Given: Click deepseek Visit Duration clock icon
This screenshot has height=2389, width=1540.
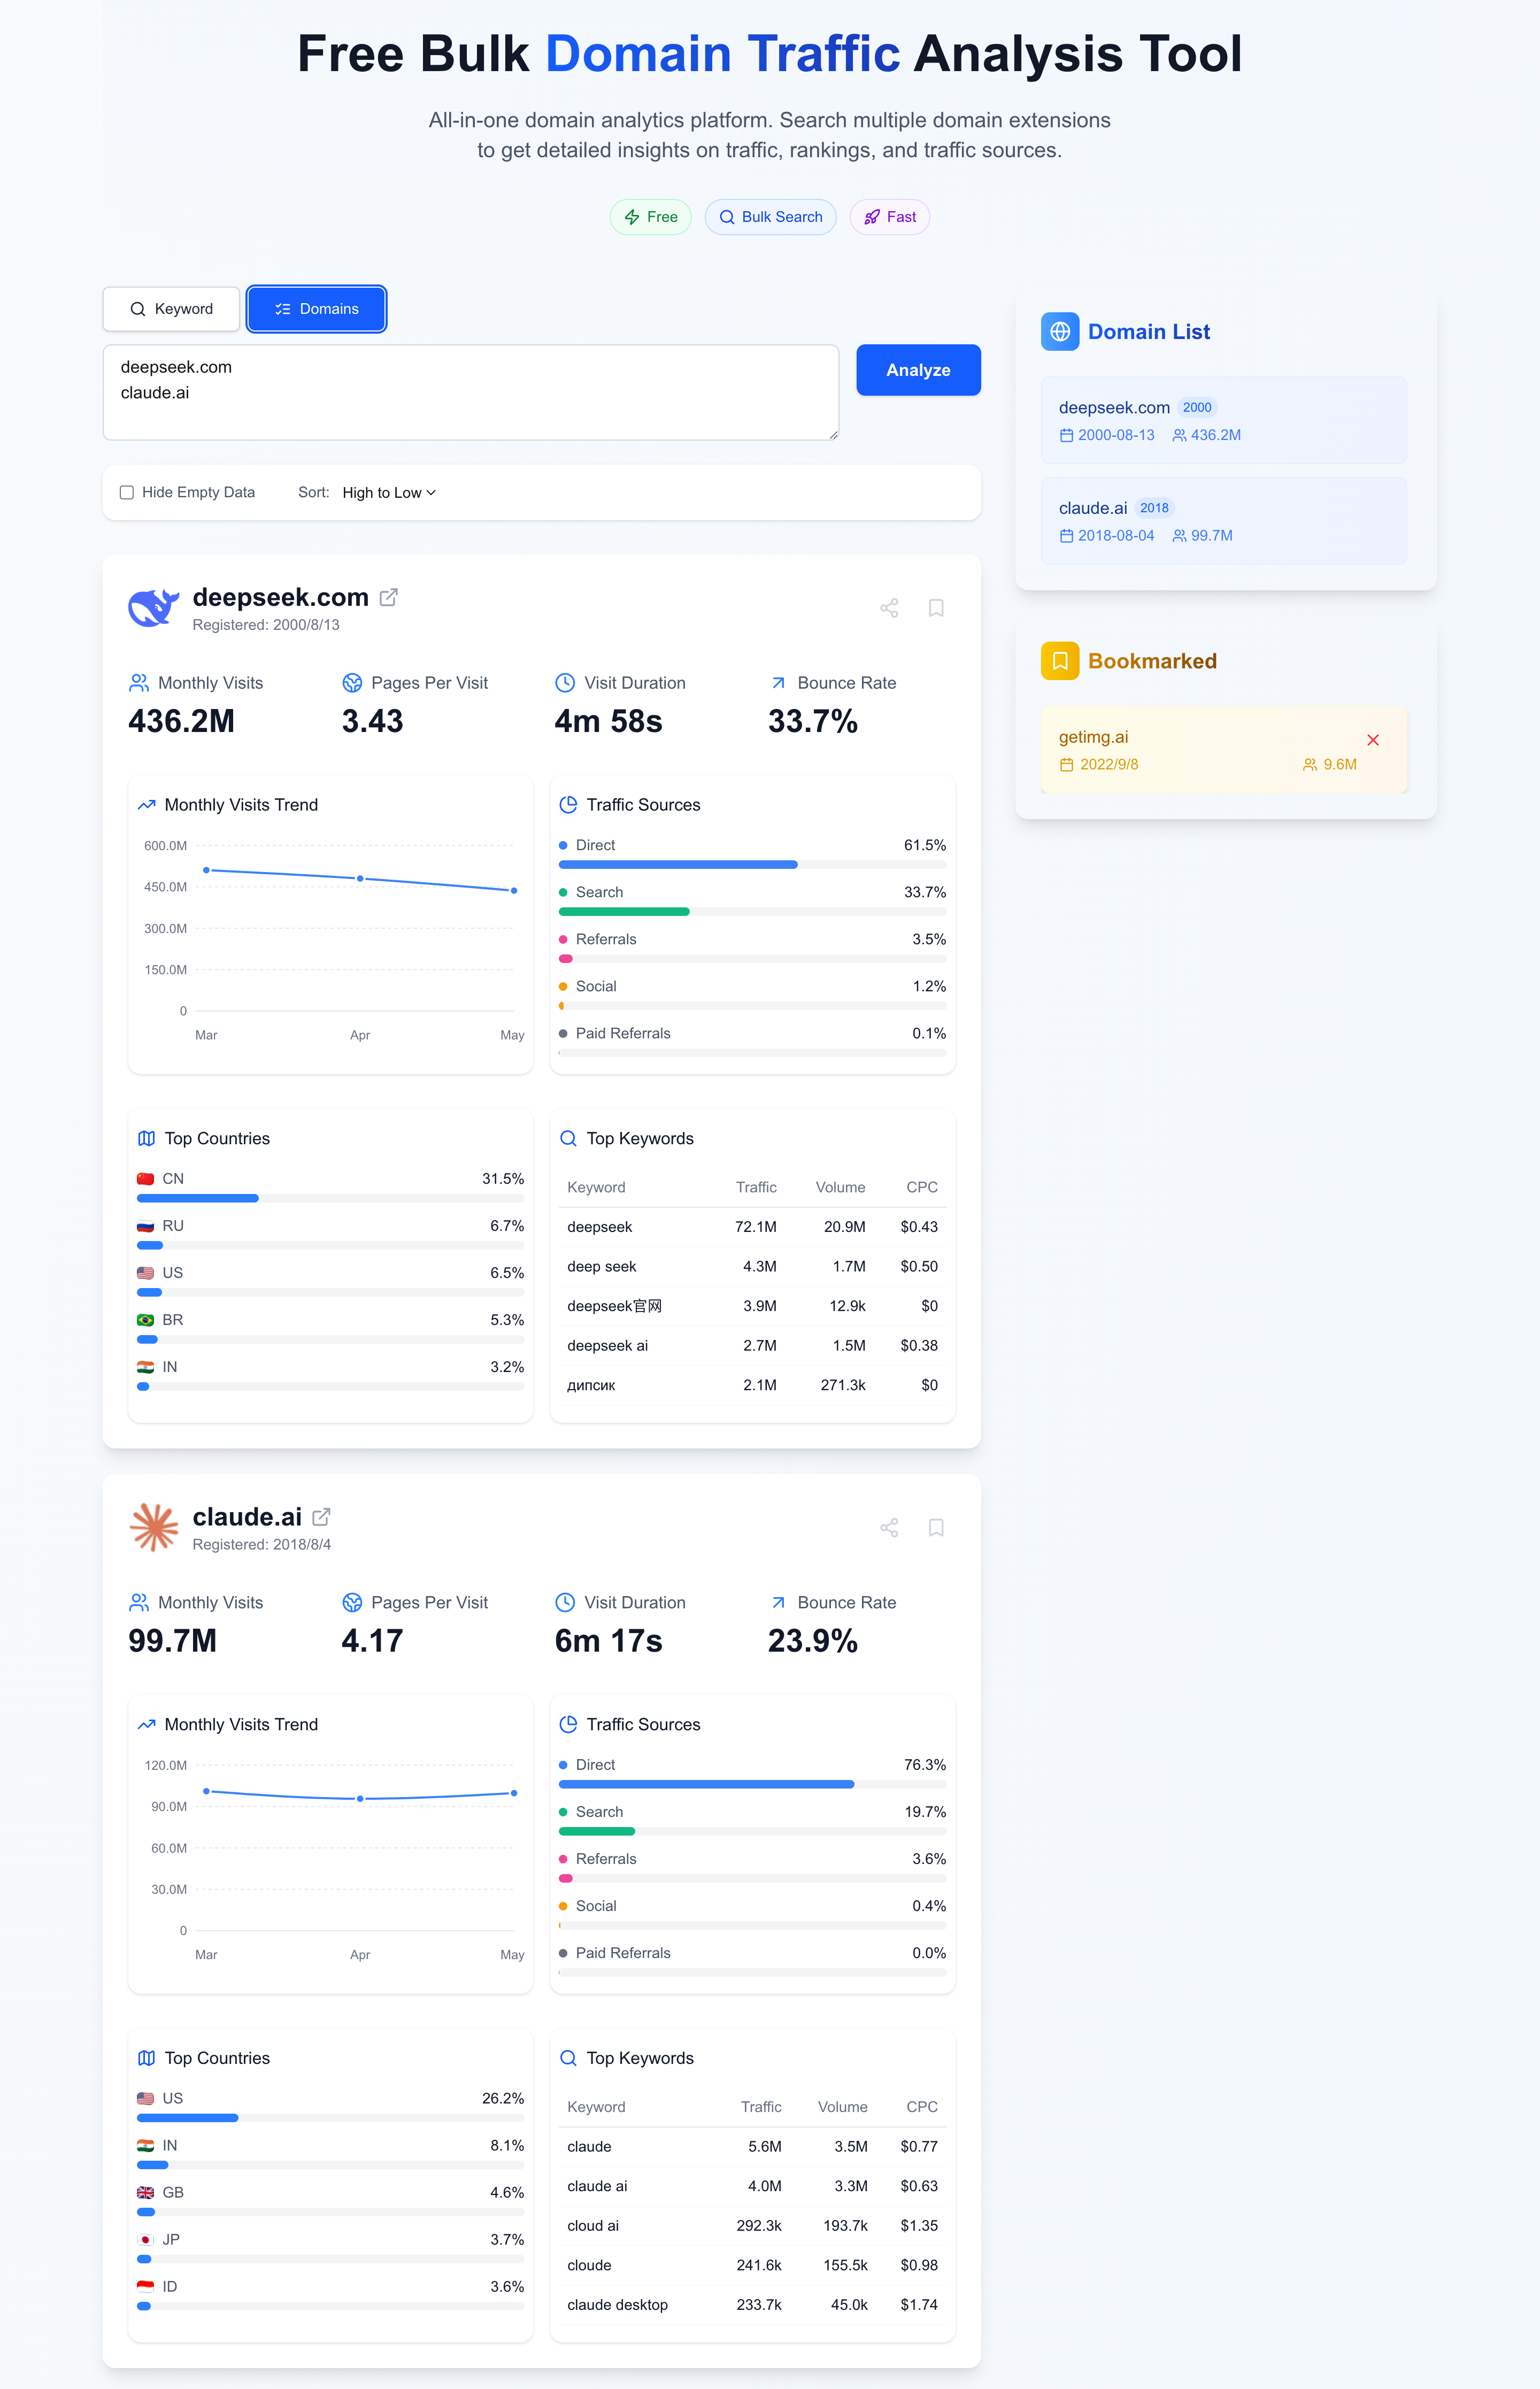Looking at the screenshot, I should (565, 683).
